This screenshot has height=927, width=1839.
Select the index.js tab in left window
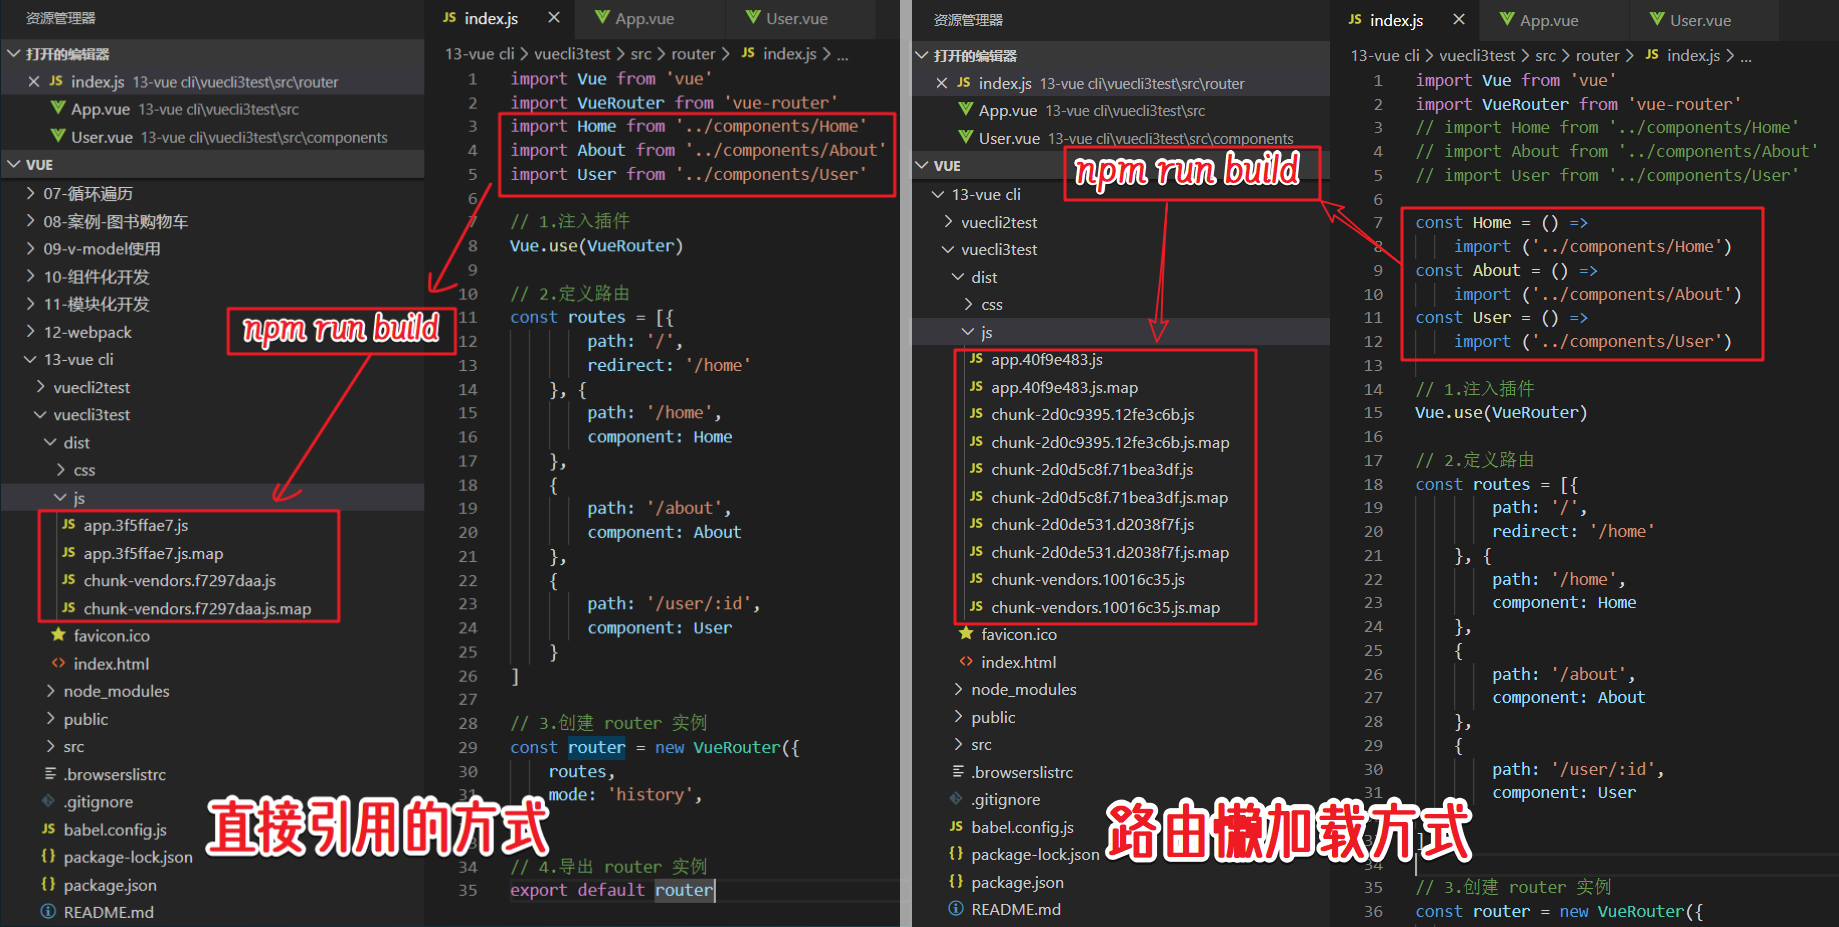pyautogui.click(x=491, y=18)
